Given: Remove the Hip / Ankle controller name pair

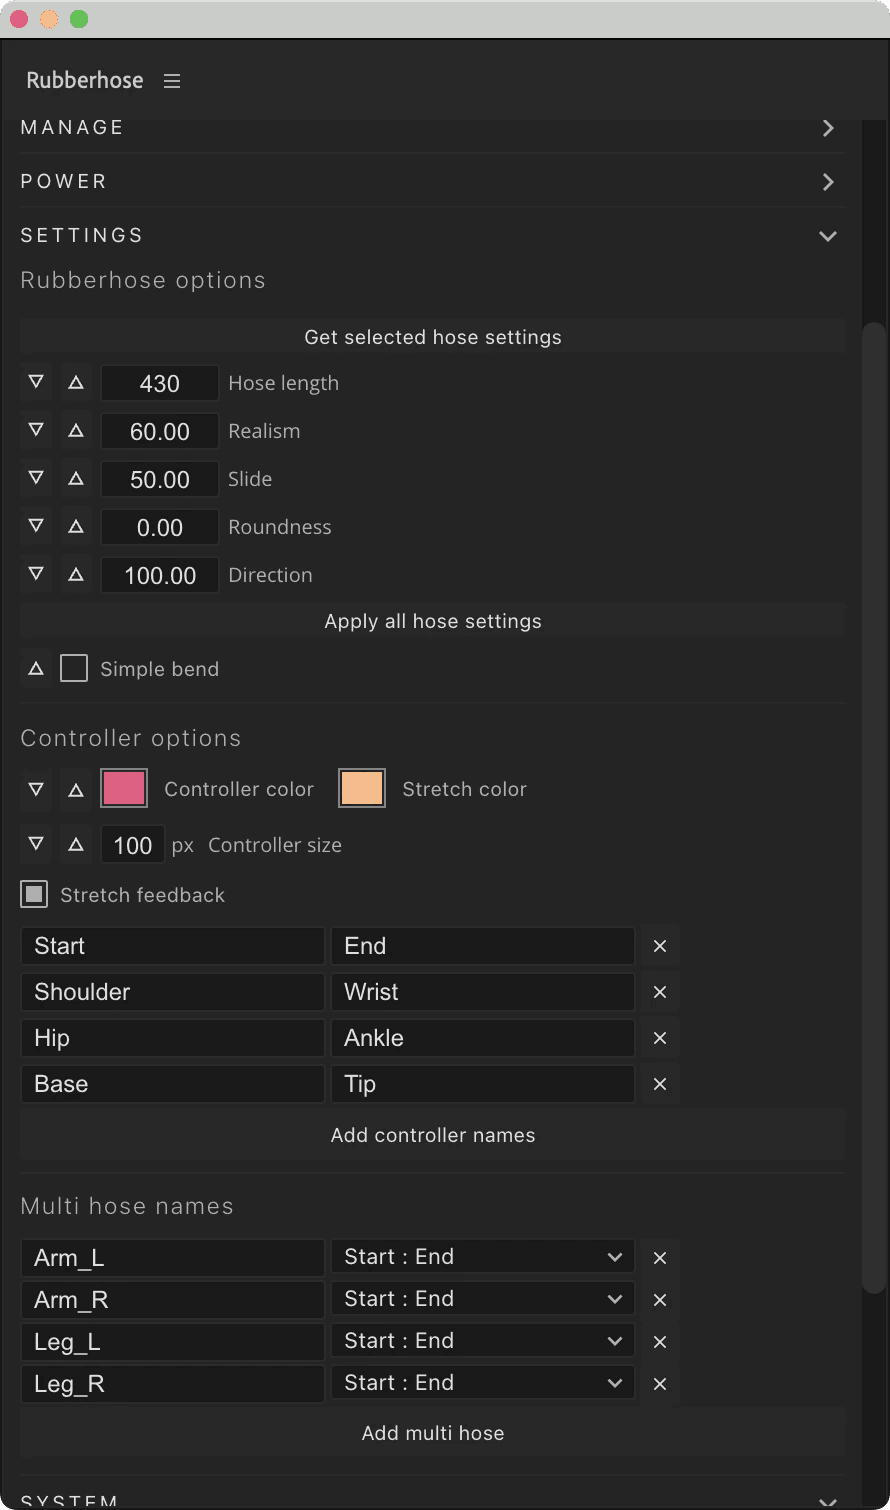Looking at the screenshot, I should (660, 1038).
